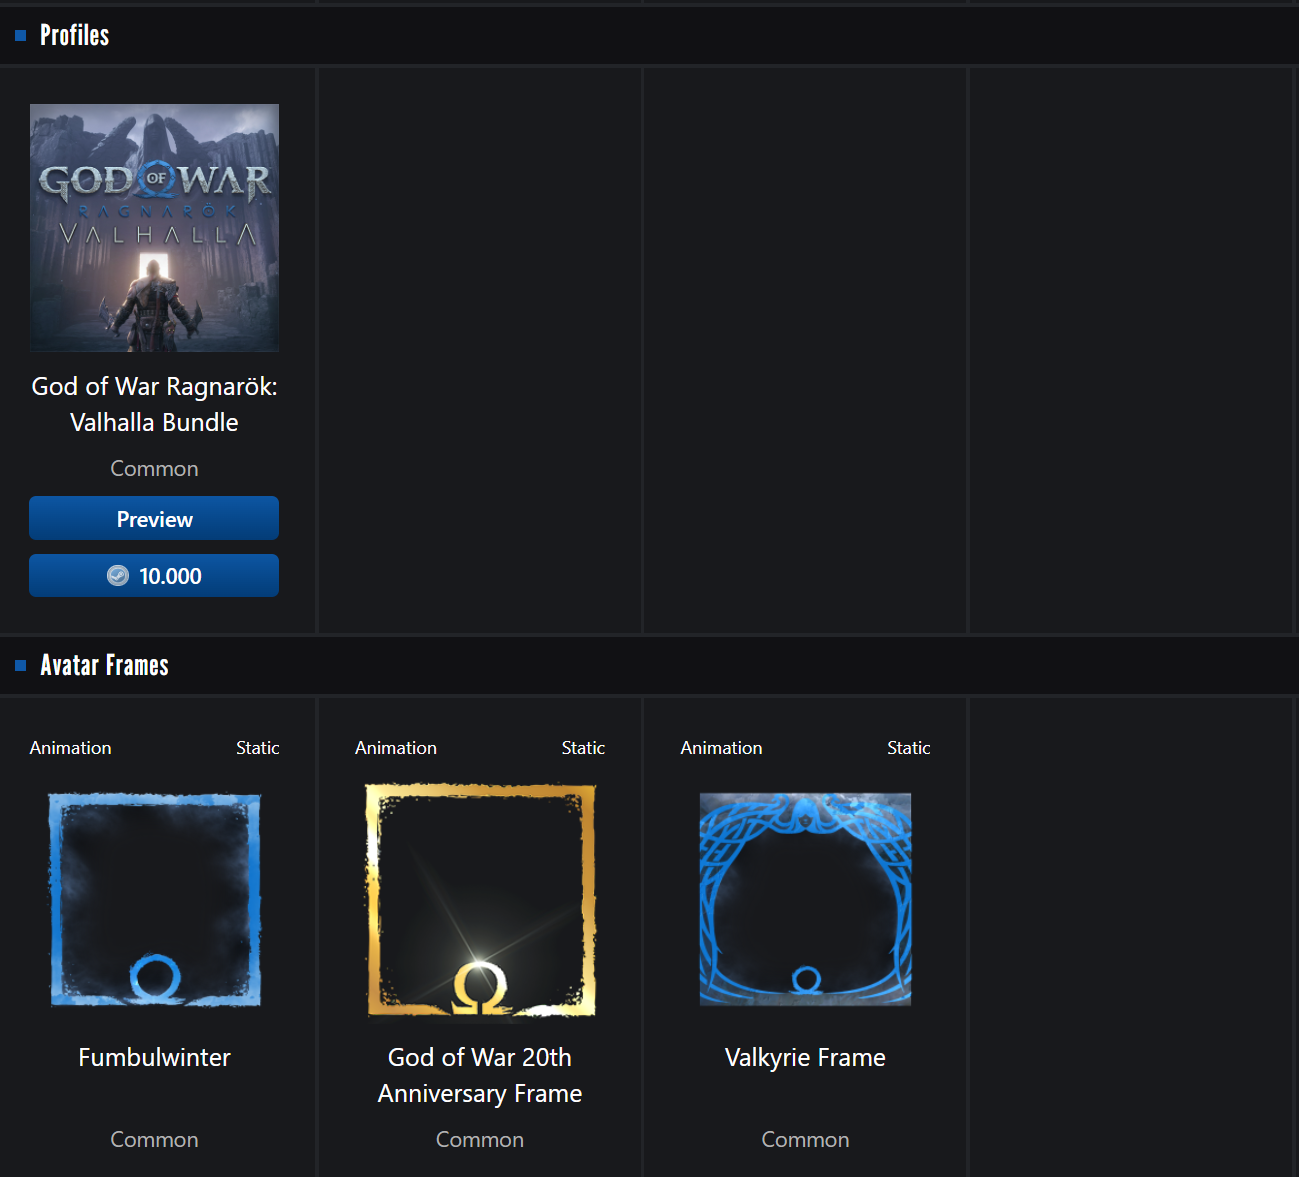The height and width of the screenshot is (1177, 1299).
Task: Buy the bundle for 10.000 points
Action: (x=154, y=576)
